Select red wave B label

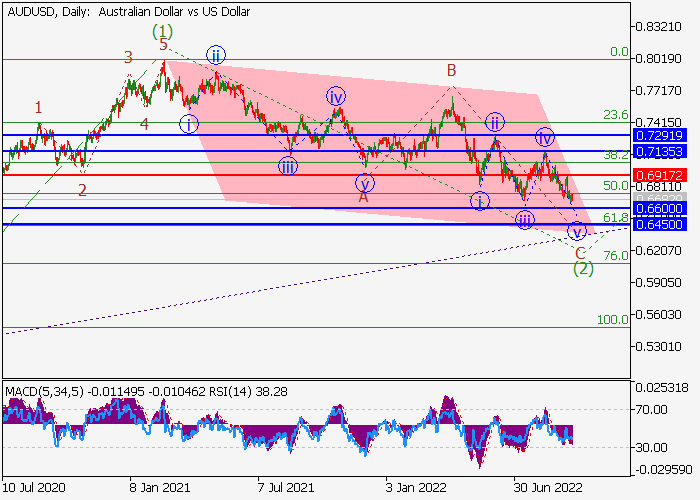452,70
